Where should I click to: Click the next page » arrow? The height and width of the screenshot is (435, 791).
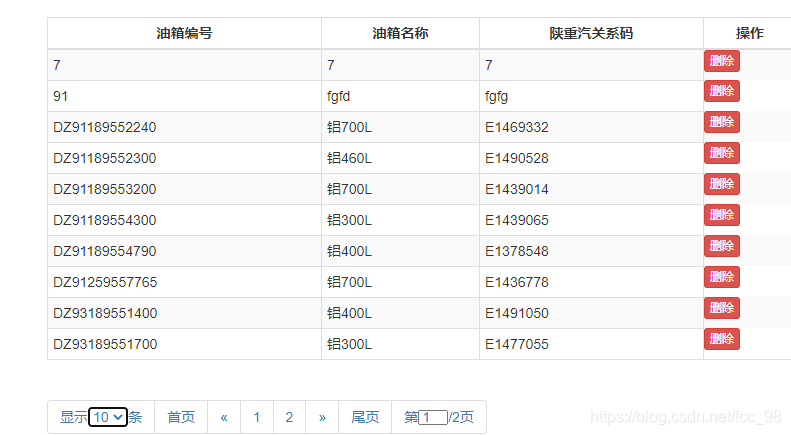click(322, 417)
